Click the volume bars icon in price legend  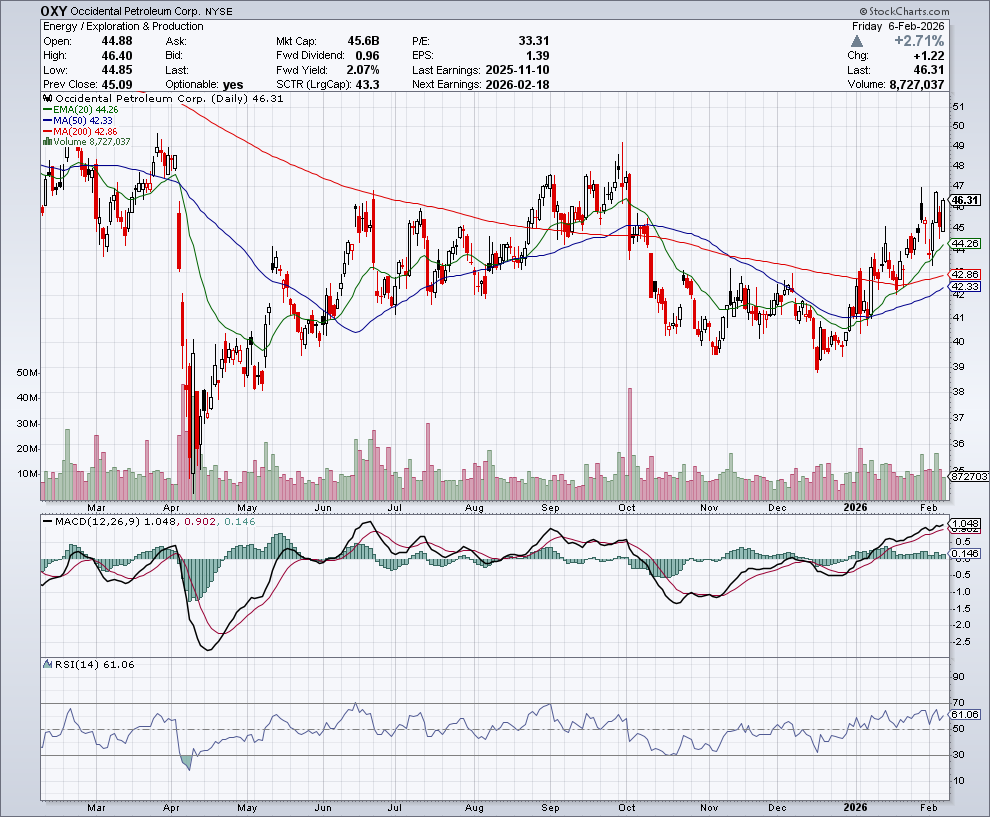coord(47,142)
